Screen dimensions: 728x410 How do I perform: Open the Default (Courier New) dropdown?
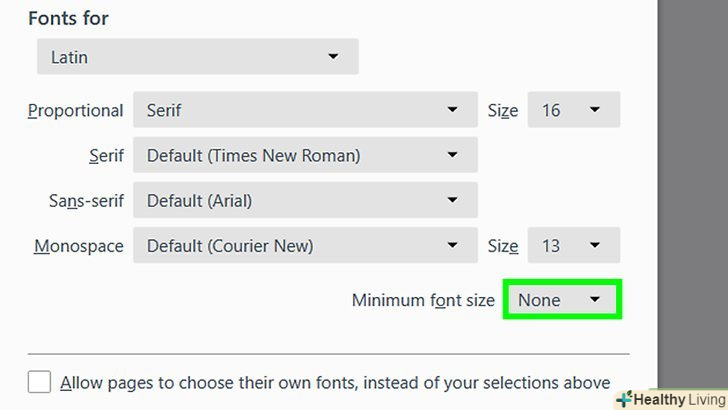(x=305, y=245)
